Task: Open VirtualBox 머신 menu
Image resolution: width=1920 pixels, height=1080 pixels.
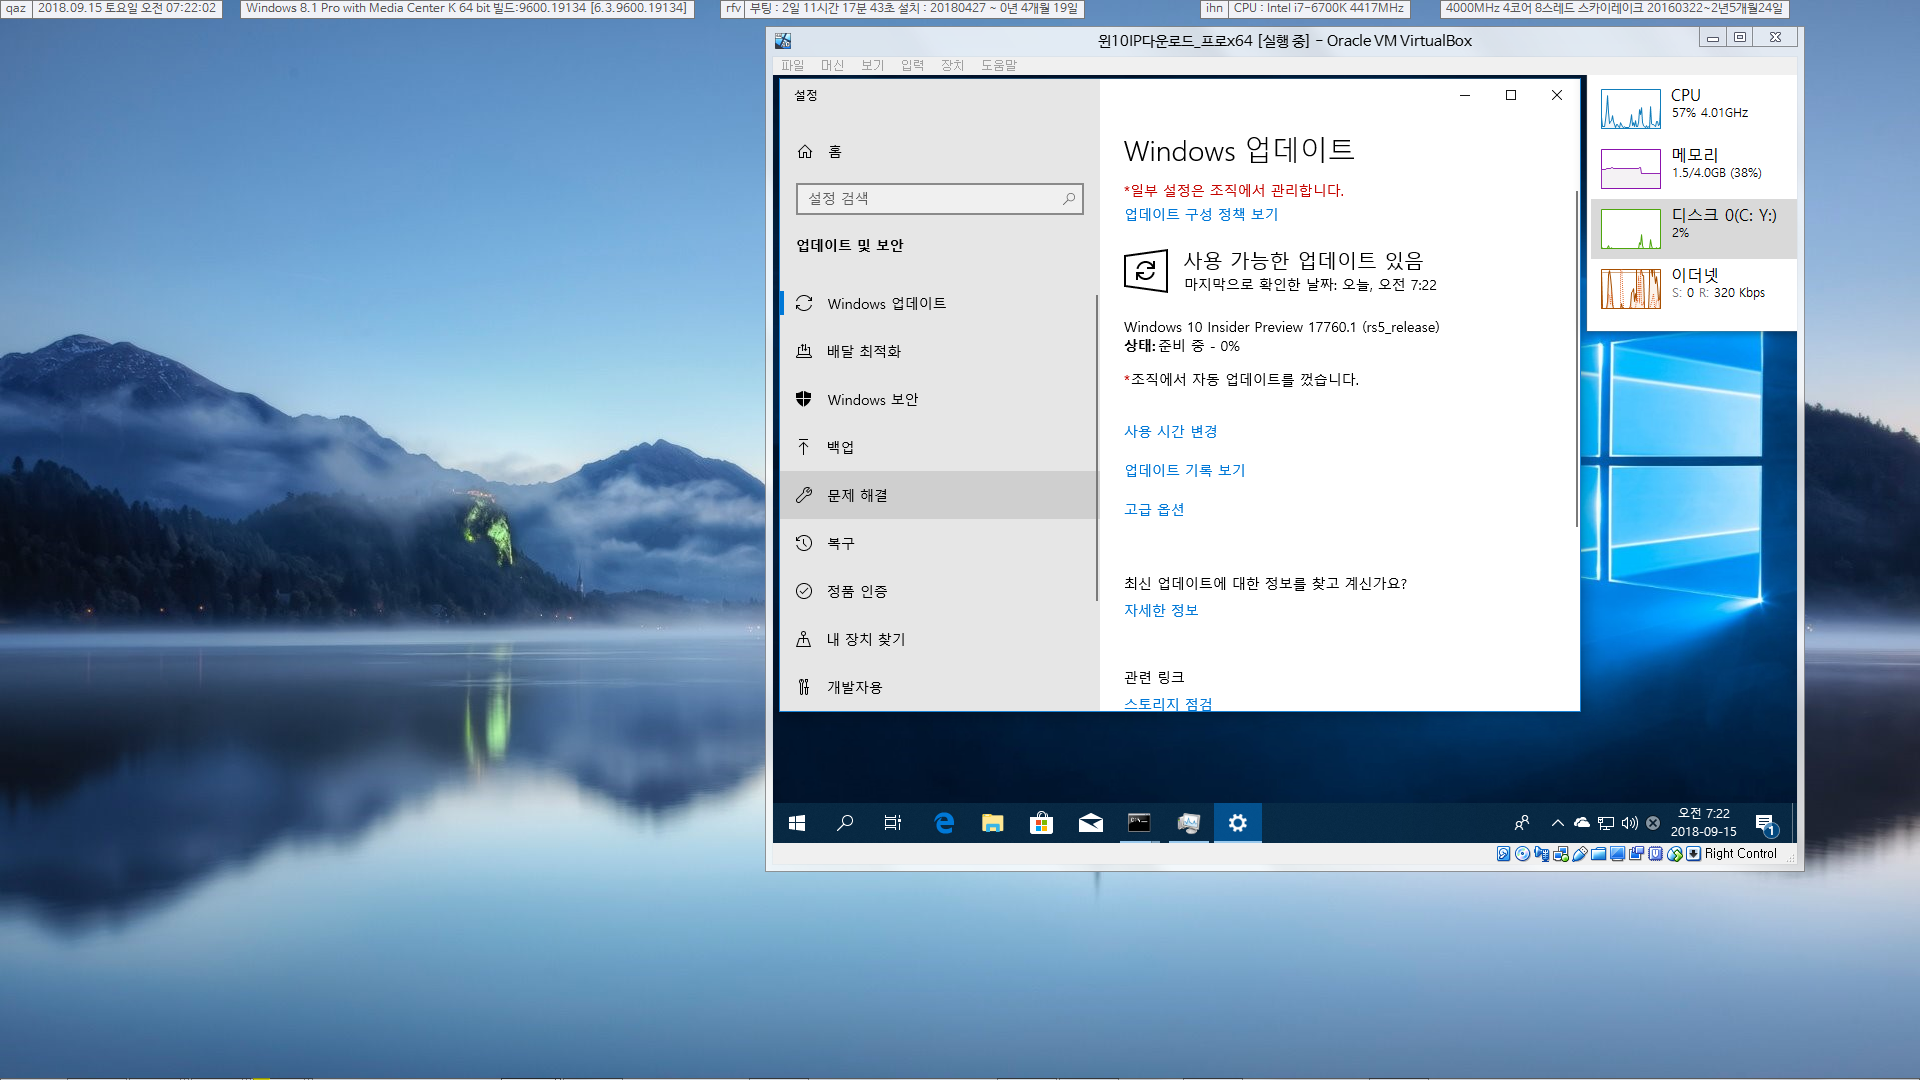Action: (833, 65)
